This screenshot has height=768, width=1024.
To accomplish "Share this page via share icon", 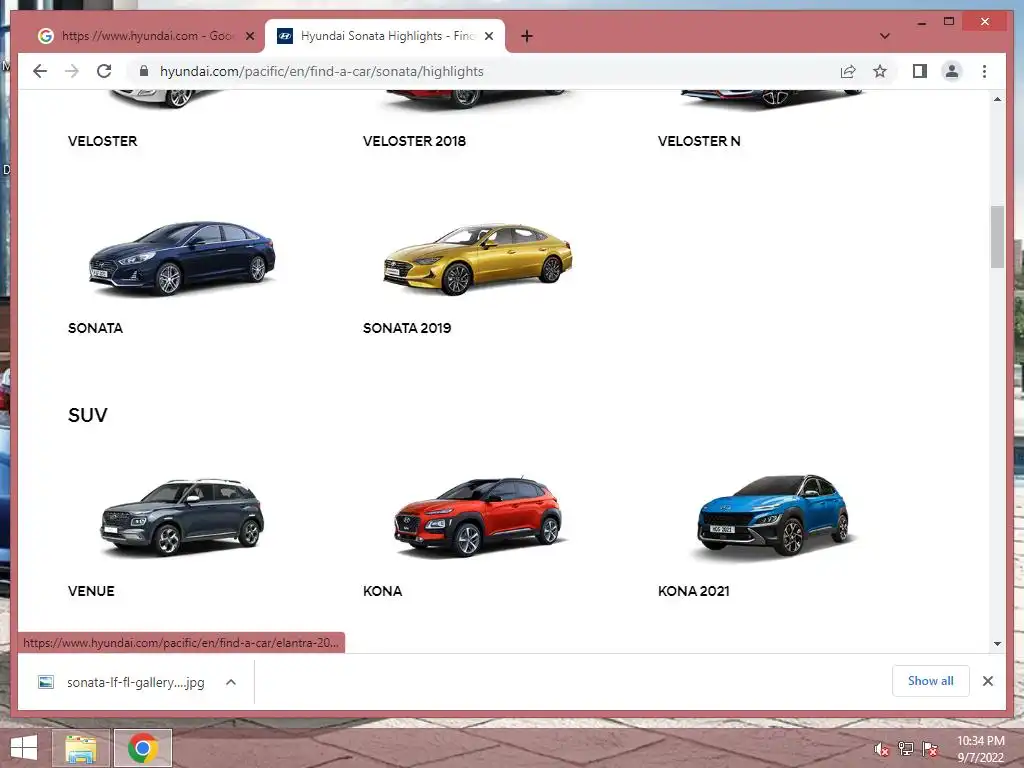I will coord(848,71).
